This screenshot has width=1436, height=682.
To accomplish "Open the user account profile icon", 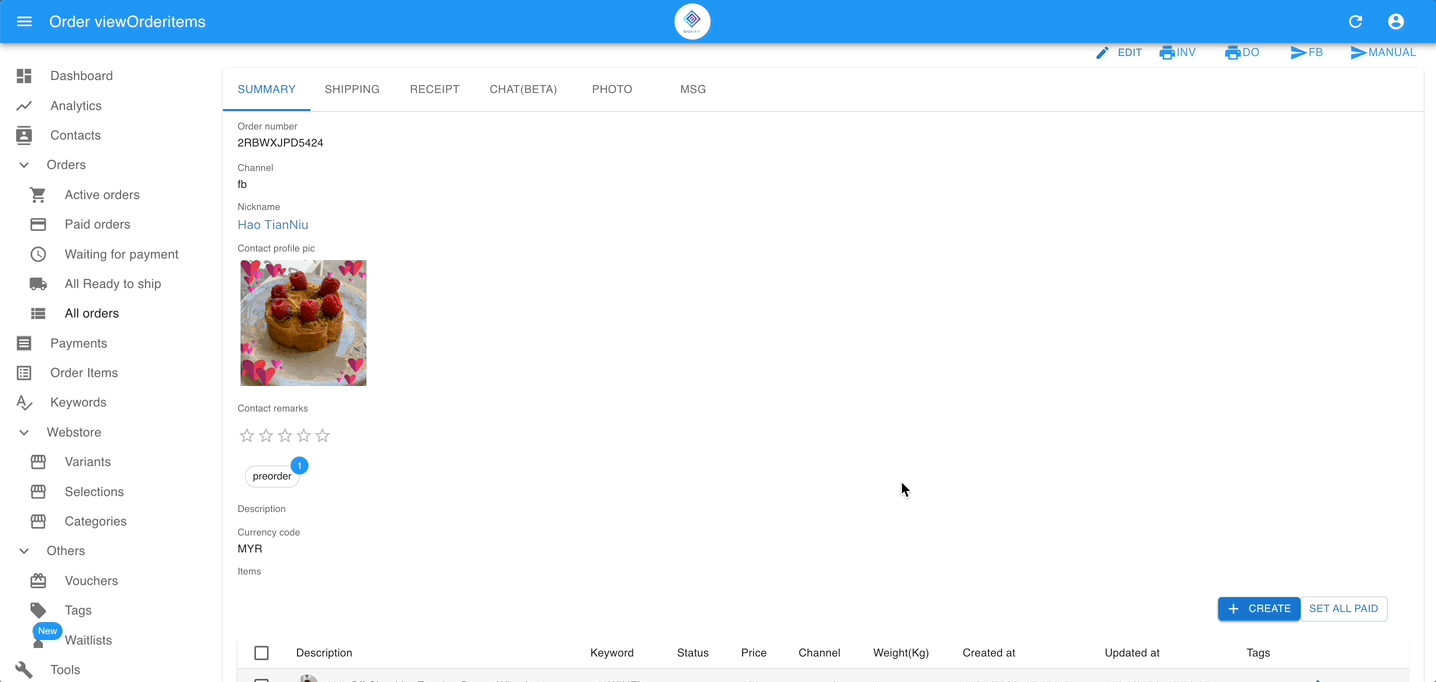I will point(1396,22).
